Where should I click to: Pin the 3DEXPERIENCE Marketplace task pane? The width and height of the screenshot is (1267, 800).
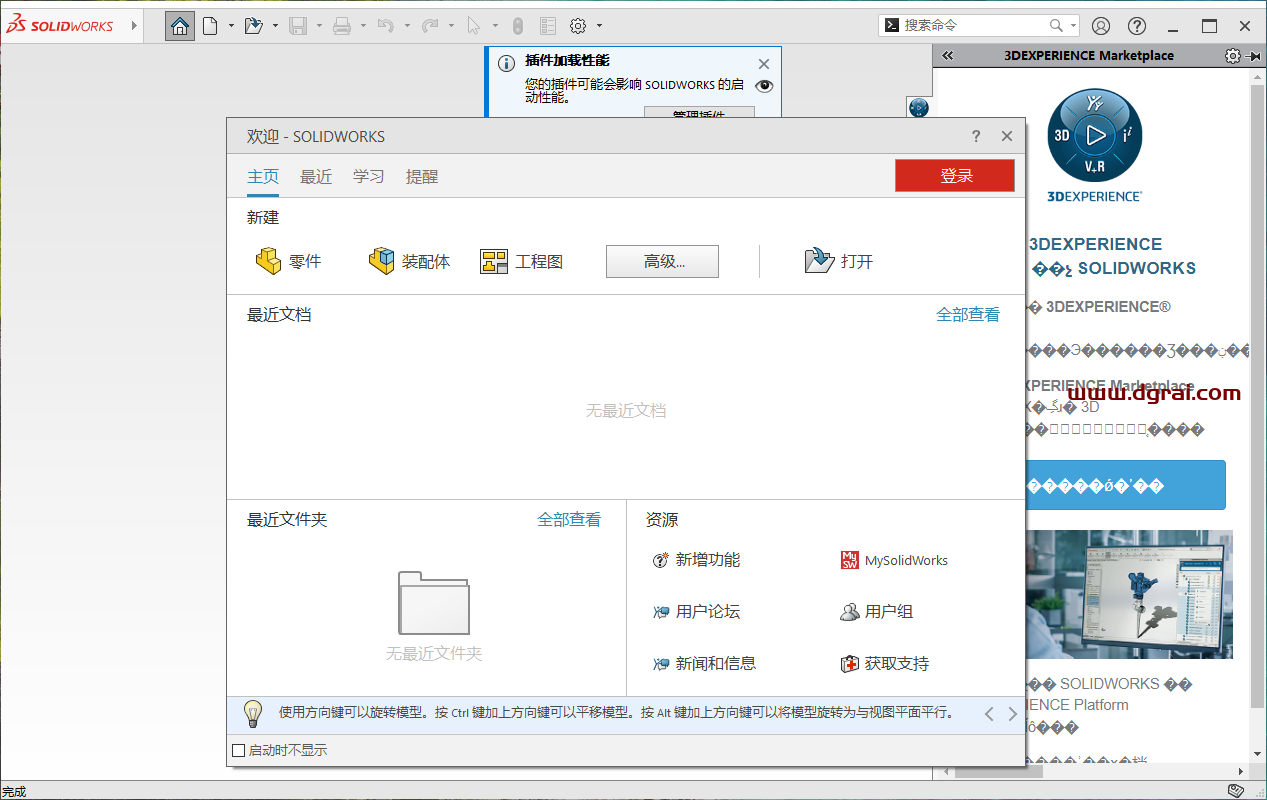[1255, 56]
